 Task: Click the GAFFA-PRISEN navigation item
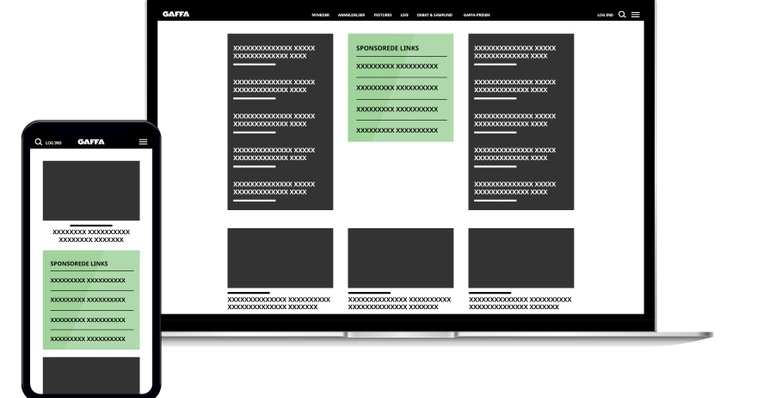(x=477, y=15)
